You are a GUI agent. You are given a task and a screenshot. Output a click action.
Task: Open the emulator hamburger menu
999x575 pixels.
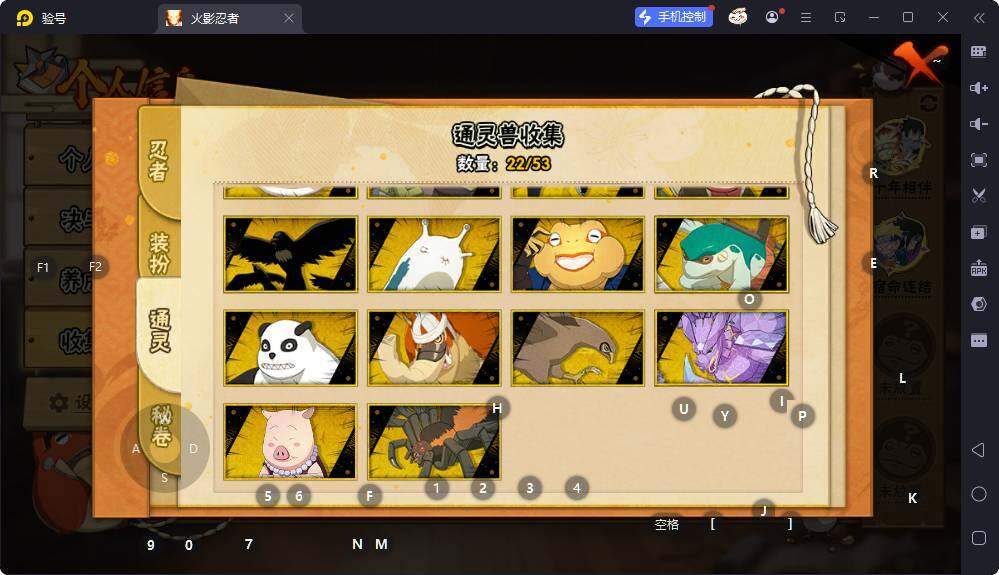[x=806, y=18]
